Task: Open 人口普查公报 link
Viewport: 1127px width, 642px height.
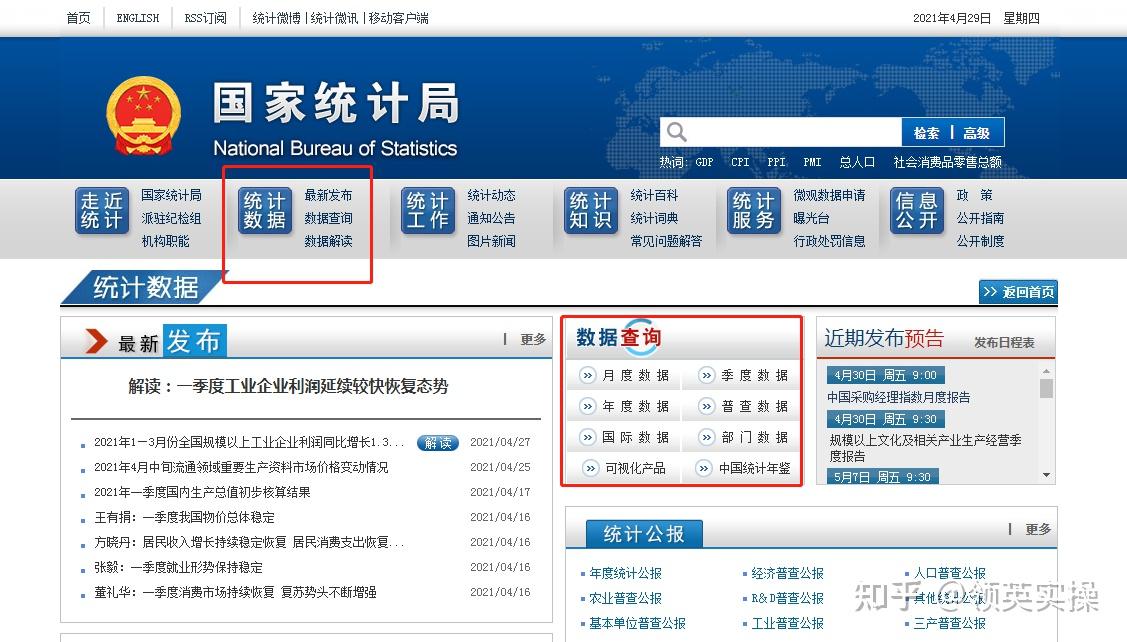Action: click(950, 574)
